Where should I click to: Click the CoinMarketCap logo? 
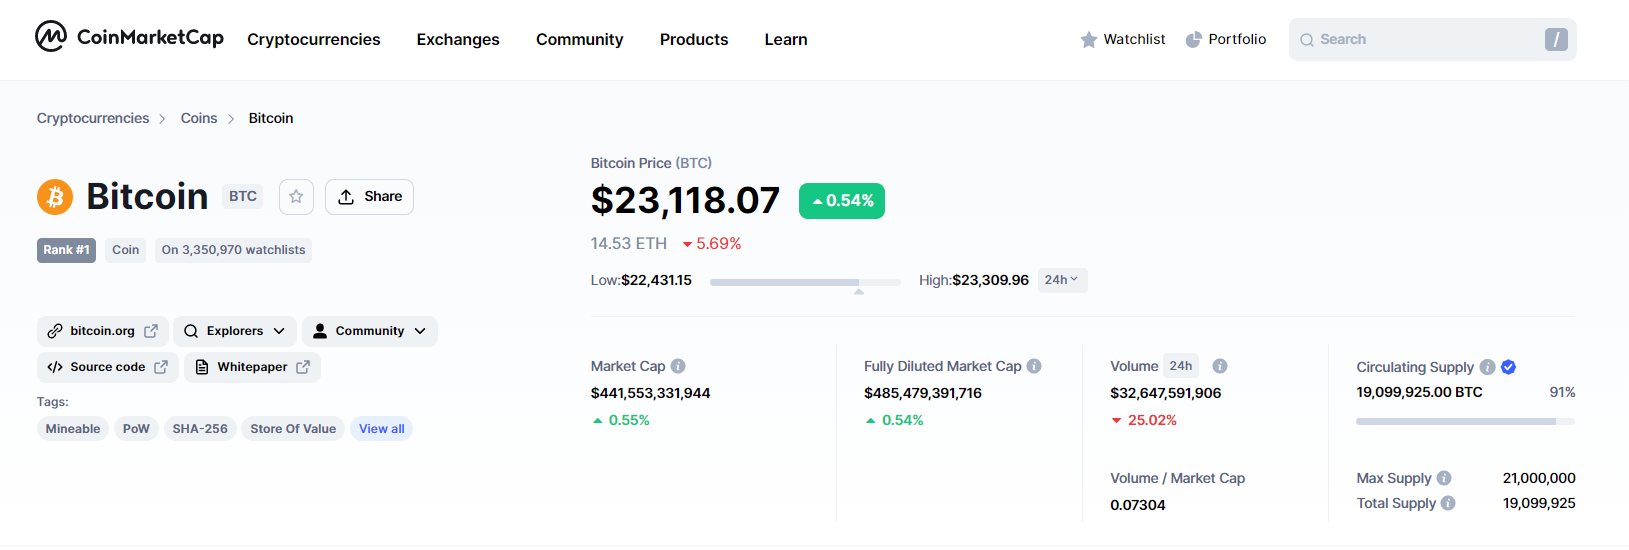(129, 37)
